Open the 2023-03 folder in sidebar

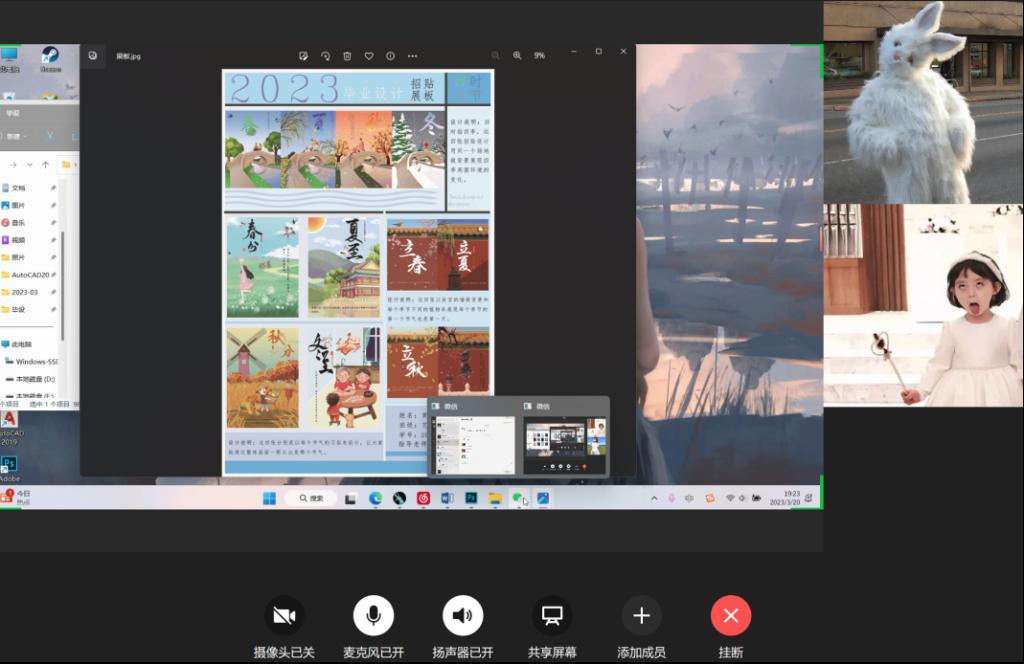[26, 292]
